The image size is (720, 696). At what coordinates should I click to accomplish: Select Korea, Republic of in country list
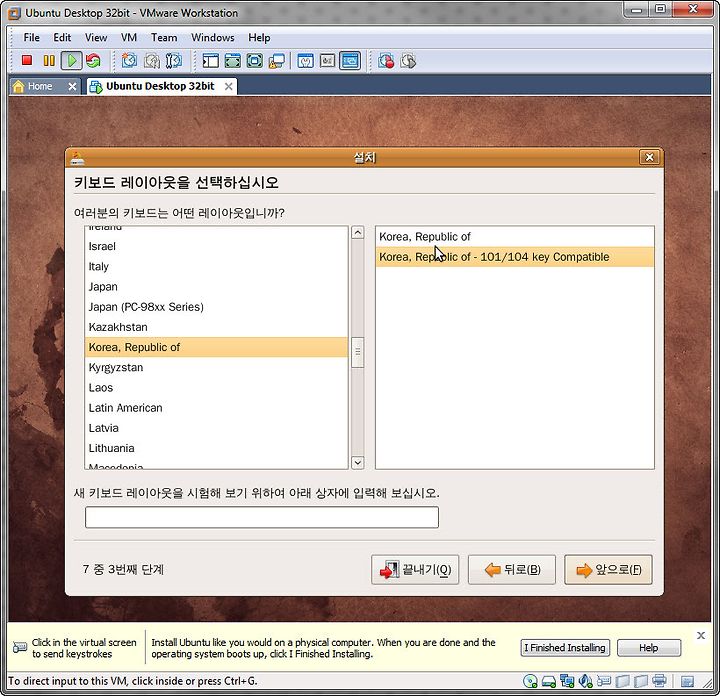click(216, 348)
